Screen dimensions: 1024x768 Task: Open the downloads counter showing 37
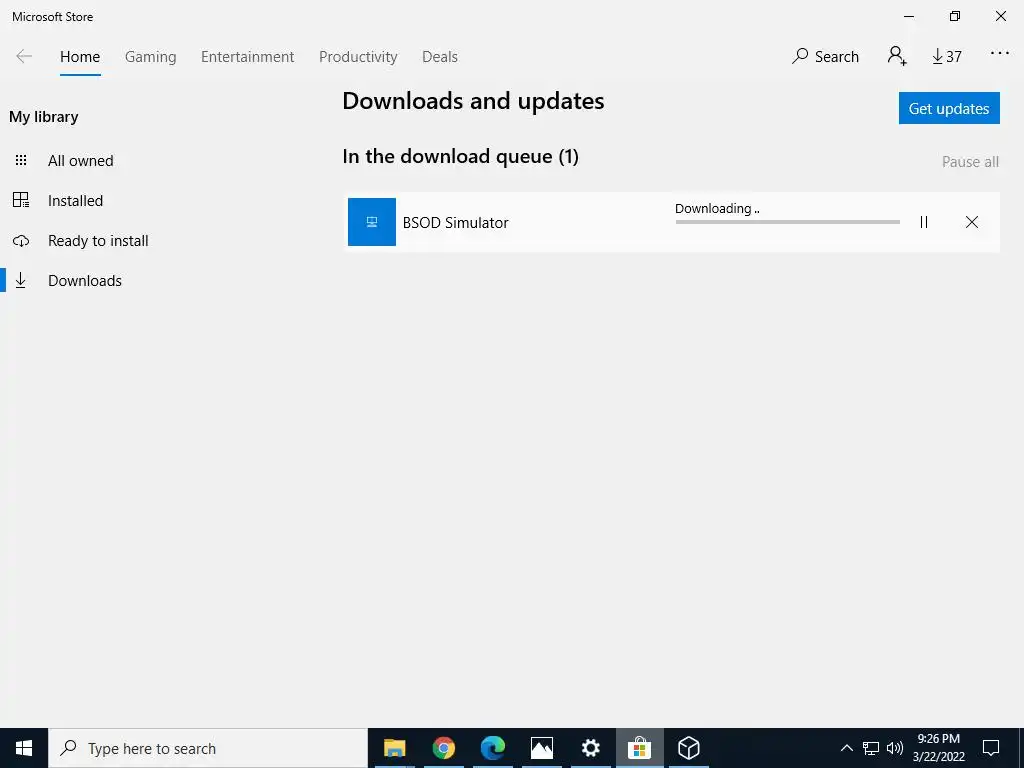point(947,57)
